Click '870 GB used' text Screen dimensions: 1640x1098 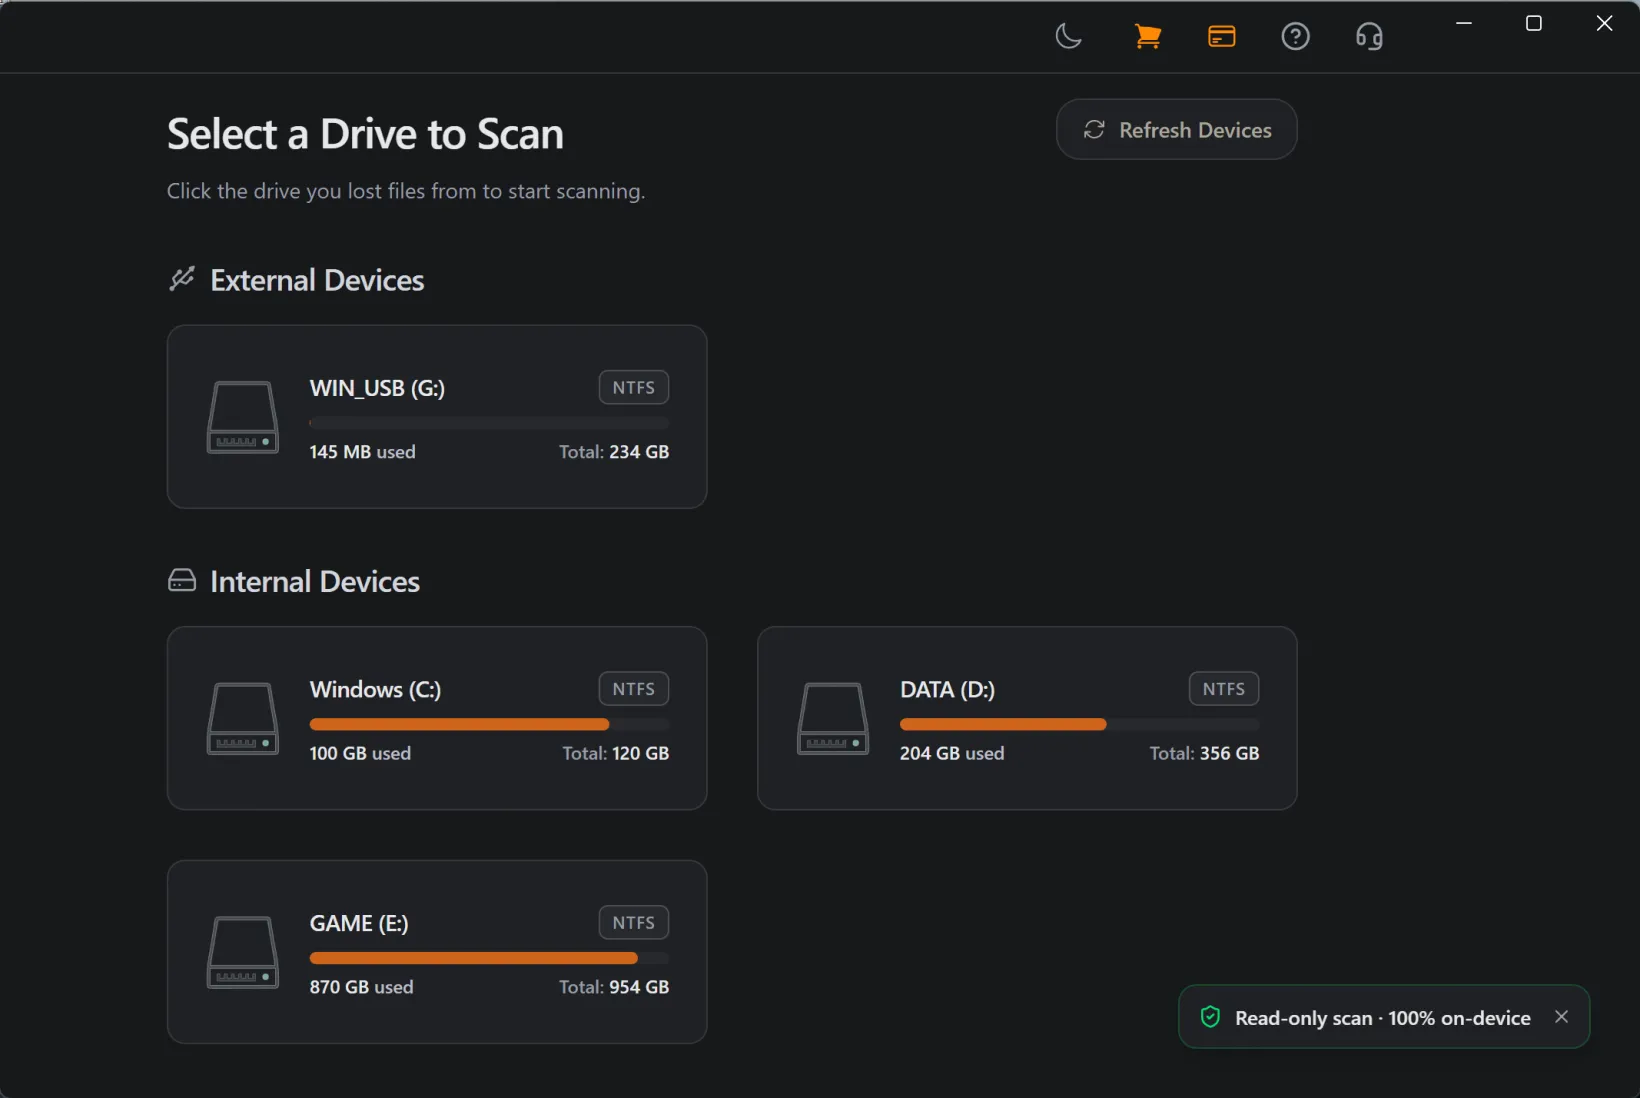click(361, 987)
